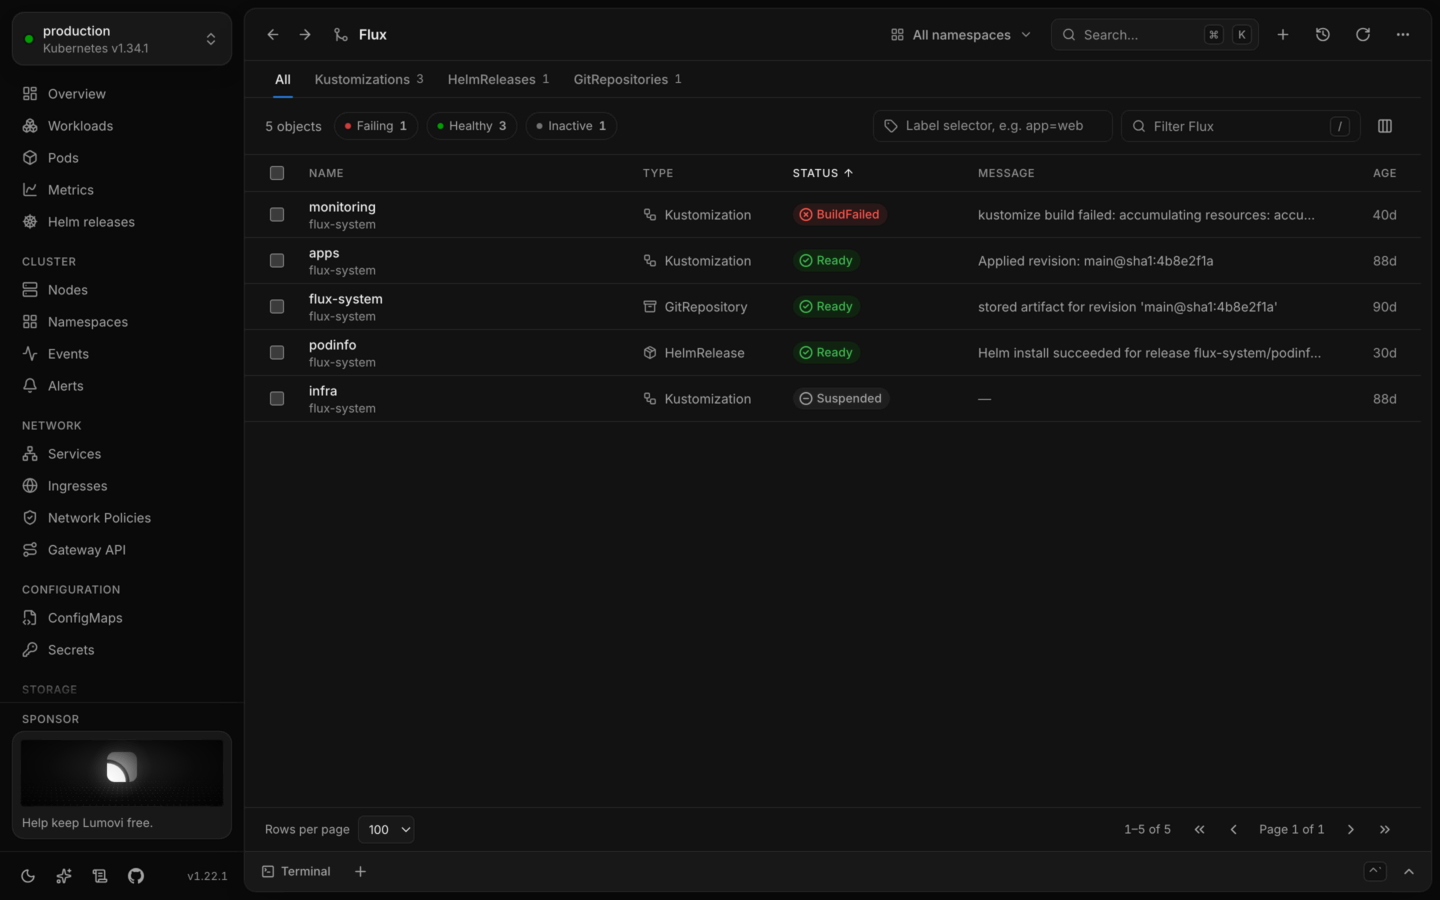The image size is (1440, 900).
Task: Check the flux-system GitRepository row checkbox
Action: click(x=277, y=307)
